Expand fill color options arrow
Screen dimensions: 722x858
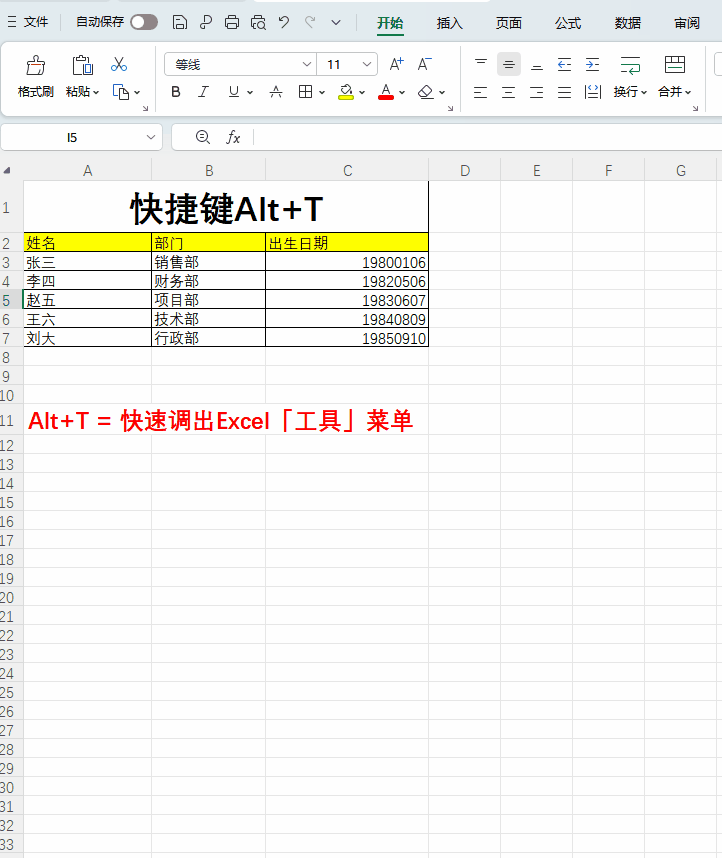362,92
